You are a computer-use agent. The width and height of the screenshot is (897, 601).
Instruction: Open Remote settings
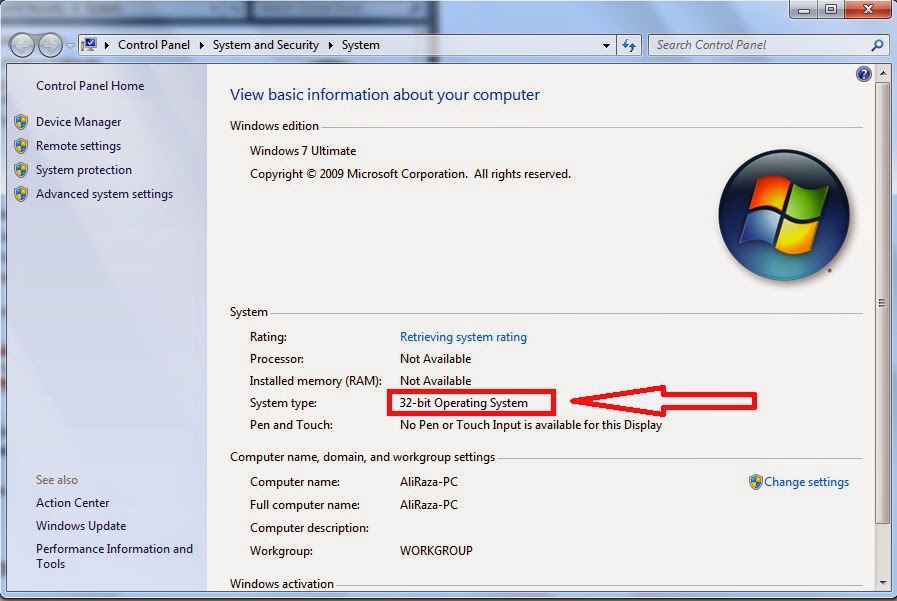[x=79, y=145]
